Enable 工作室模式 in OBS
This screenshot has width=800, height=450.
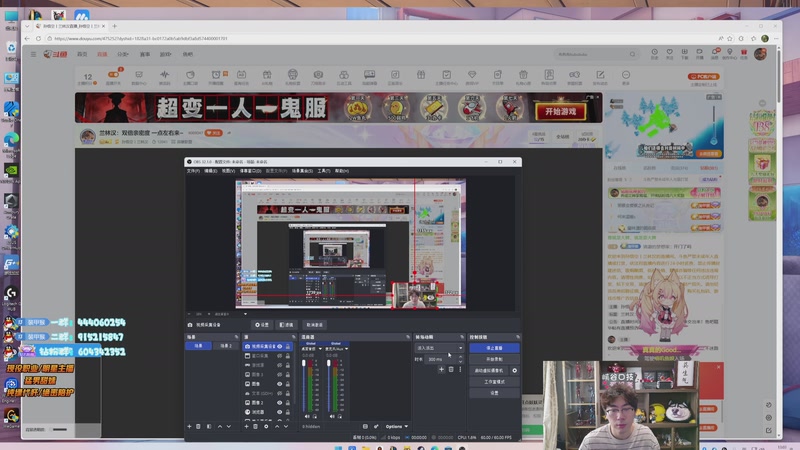tap(494, 382)
